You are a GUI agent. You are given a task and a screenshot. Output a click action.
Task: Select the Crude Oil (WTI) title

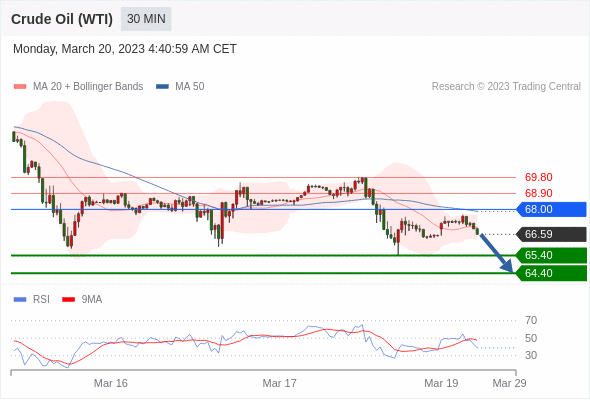click(x=62, y=19)
